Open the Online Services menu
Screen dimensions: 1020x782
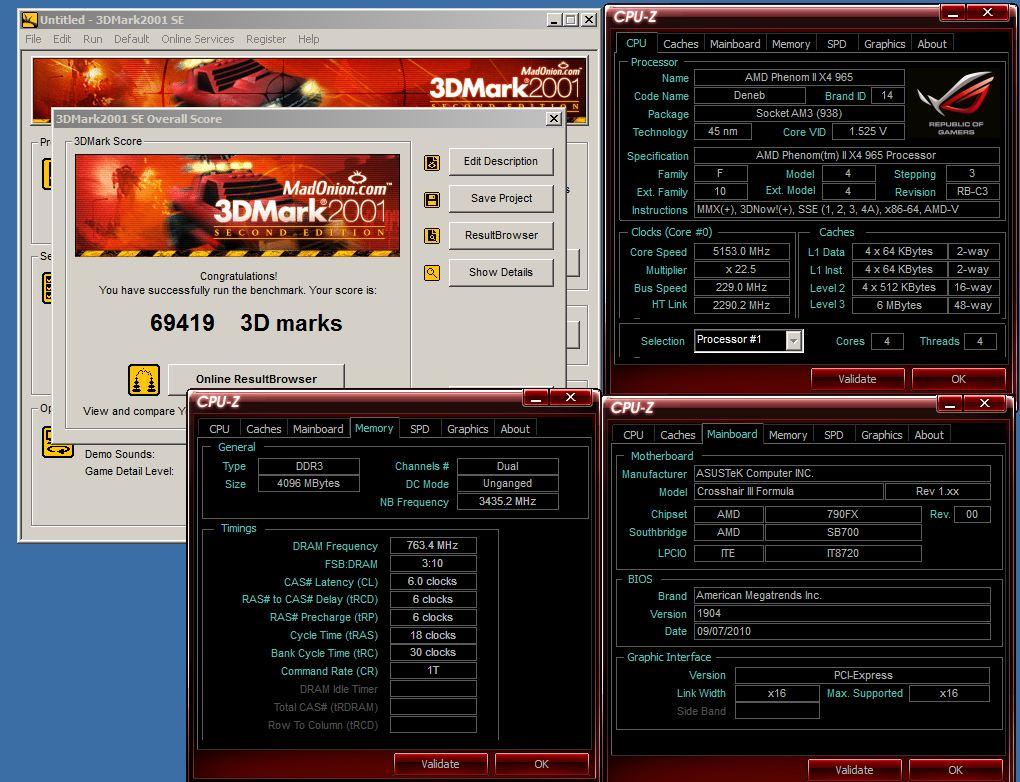tap(198, 39)
